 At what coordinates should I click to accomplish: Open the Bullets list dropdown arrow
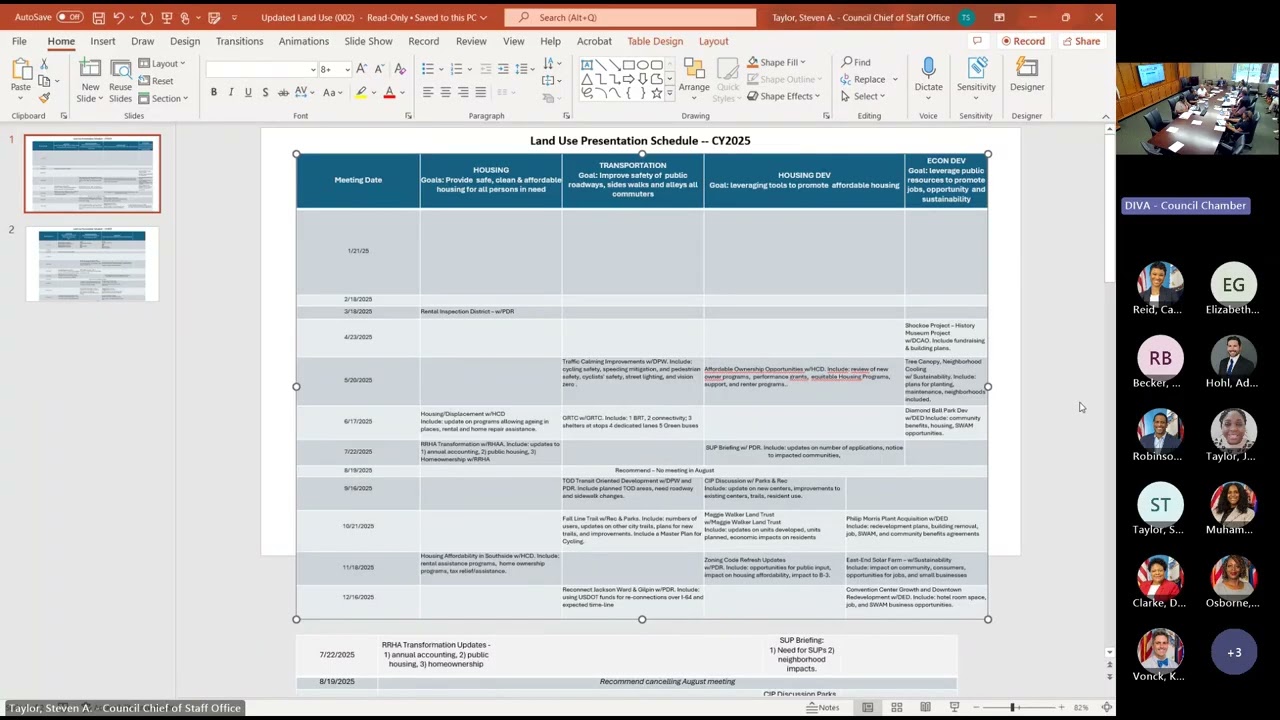tap(441, 69)
